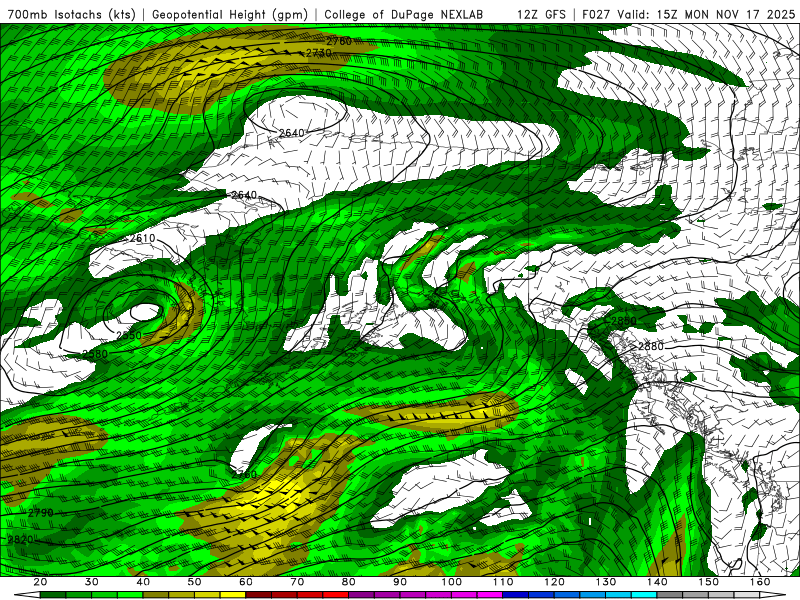Select the '12Z GFS' model run text
The image size is (800, 600).
(x=541, y=14)
